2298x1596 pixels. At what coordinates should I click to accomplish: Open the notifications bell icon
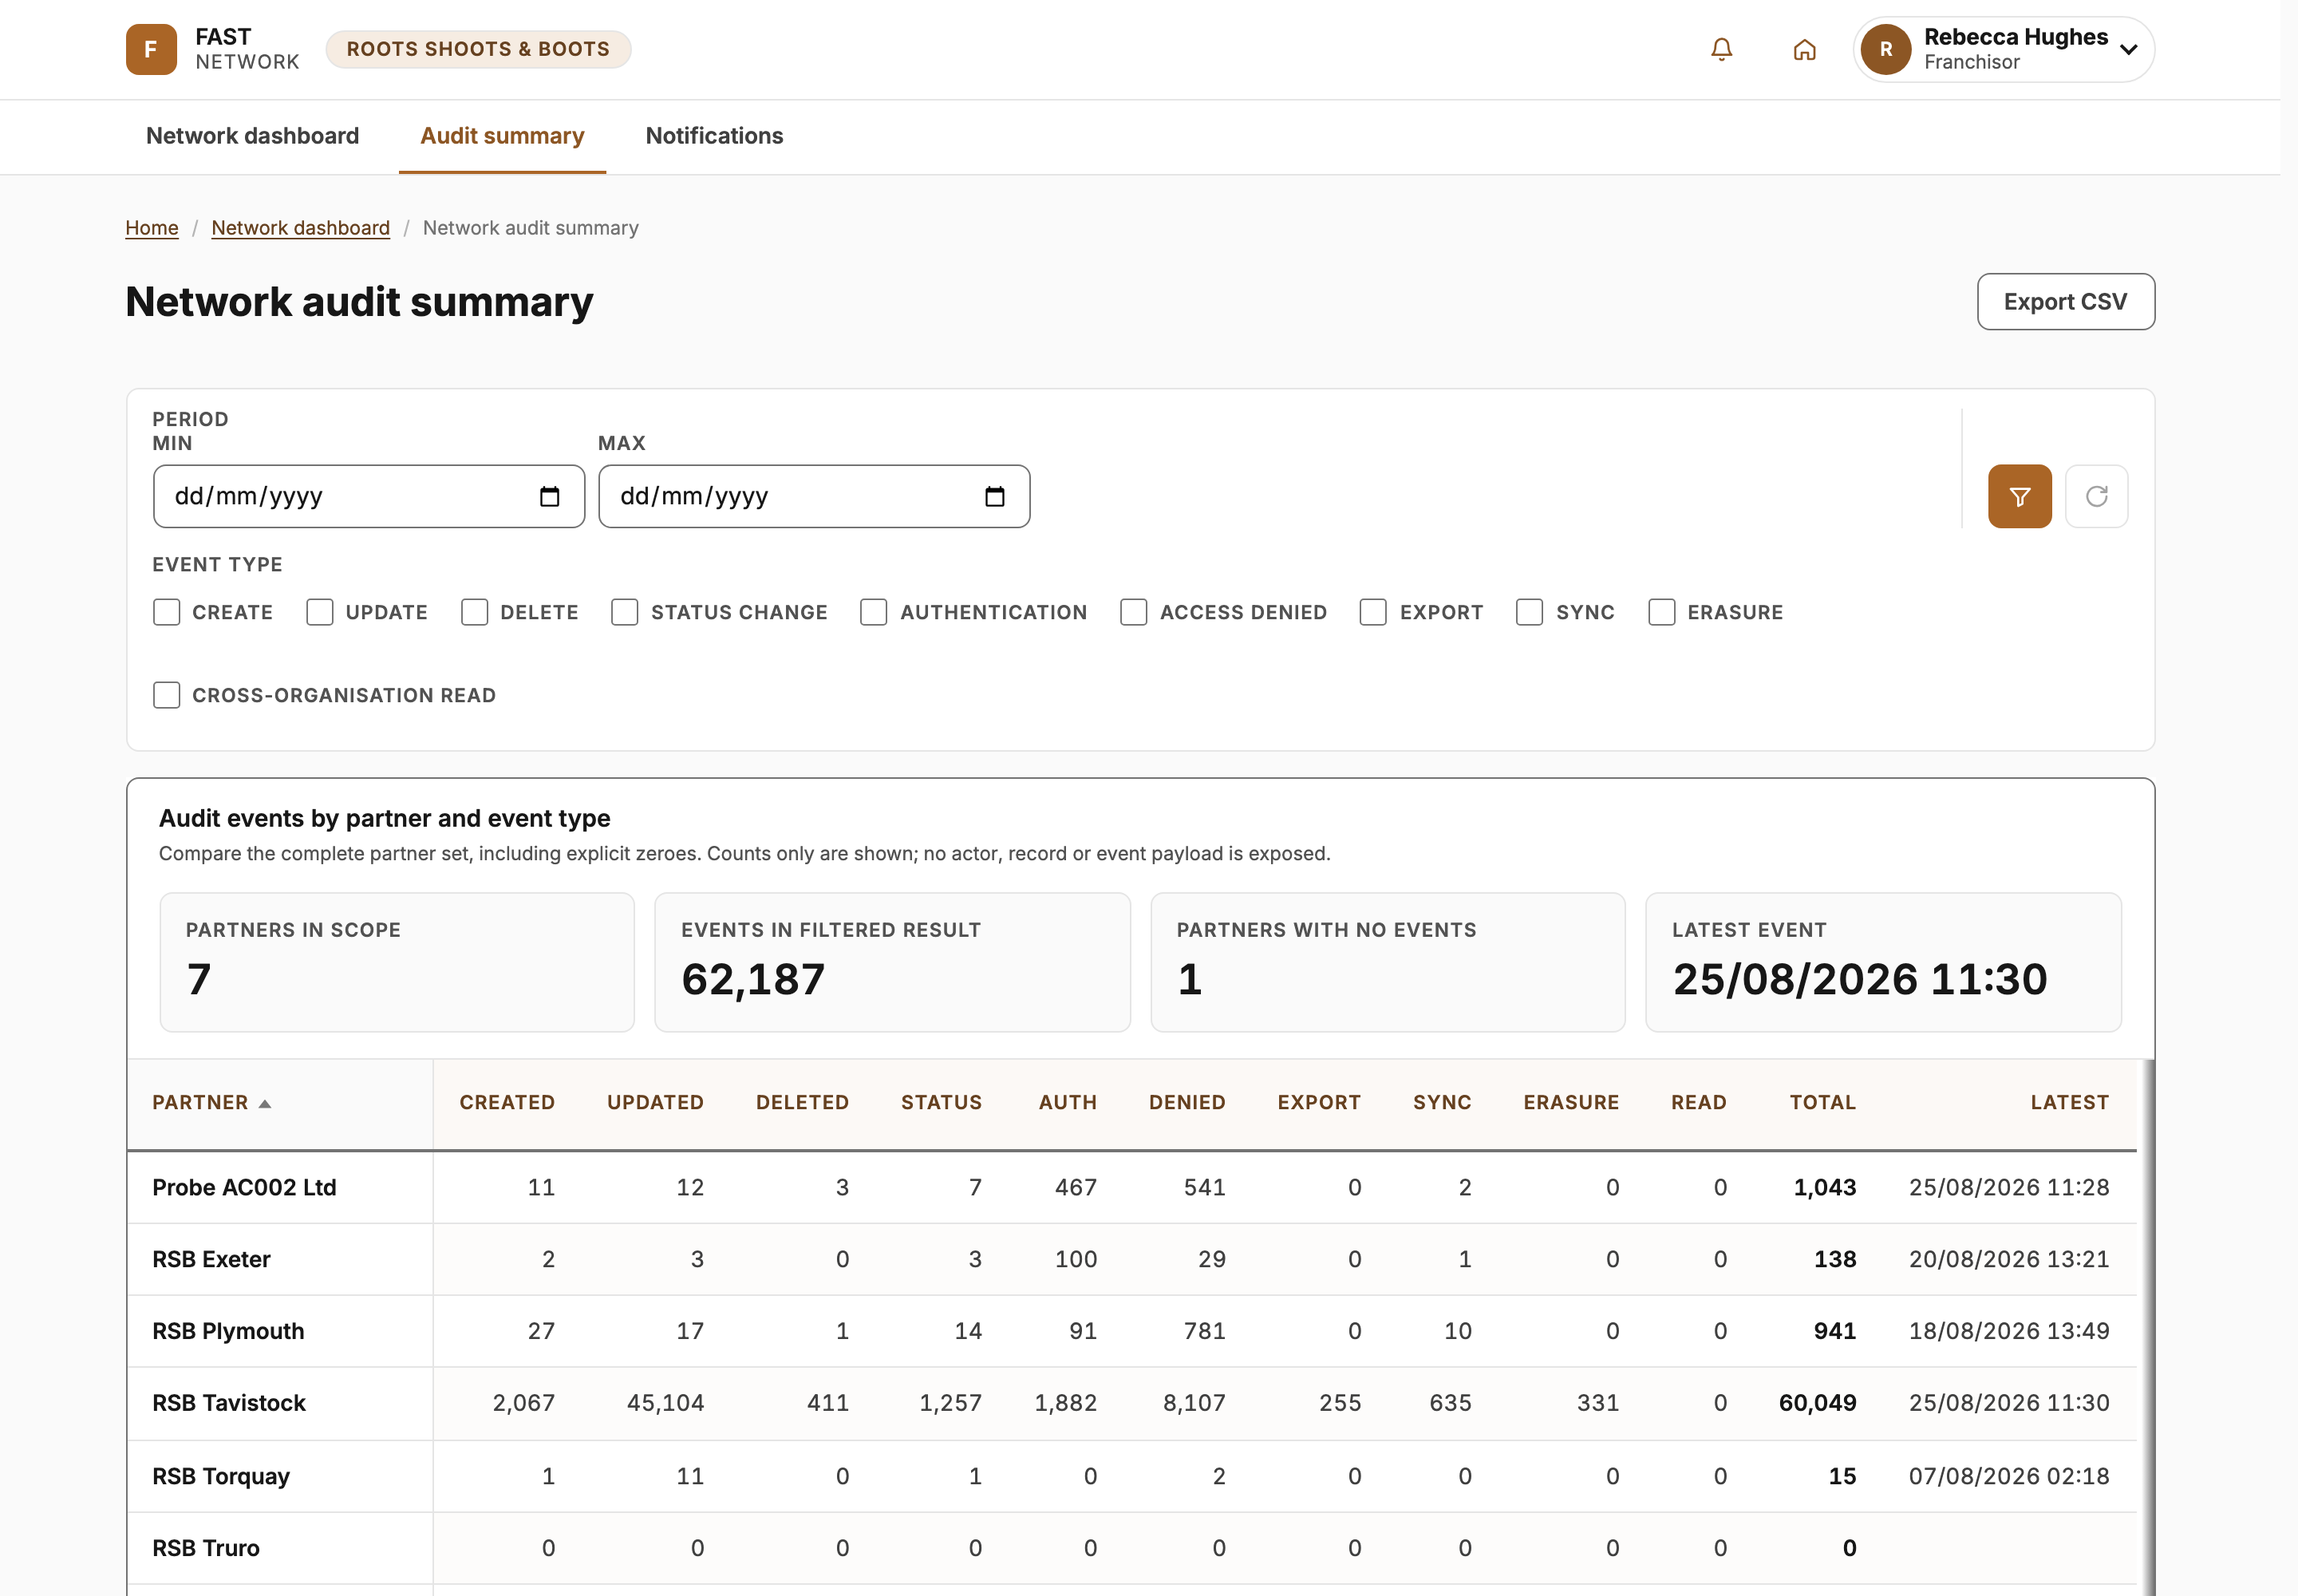click(x=1721, y=49)
